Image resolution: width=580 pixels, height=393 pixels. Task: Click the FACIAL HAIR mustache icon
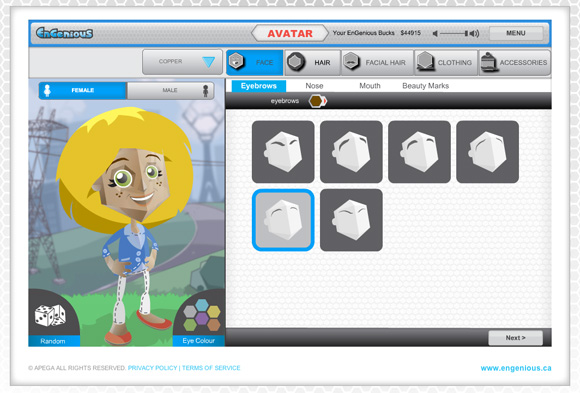[351, 61]
